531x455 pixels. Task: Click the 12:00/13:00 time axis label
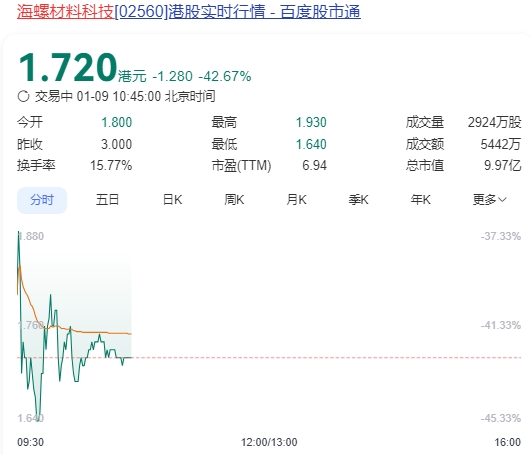[x=269, y=442]
